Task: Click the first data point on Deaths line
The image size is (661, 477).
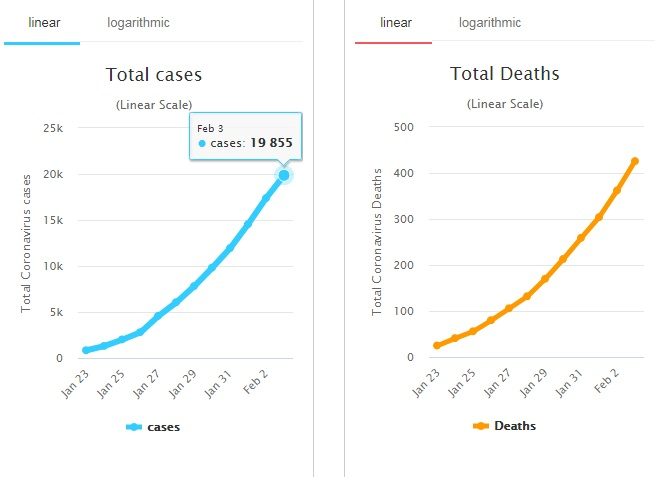Action: pos(437,345)
